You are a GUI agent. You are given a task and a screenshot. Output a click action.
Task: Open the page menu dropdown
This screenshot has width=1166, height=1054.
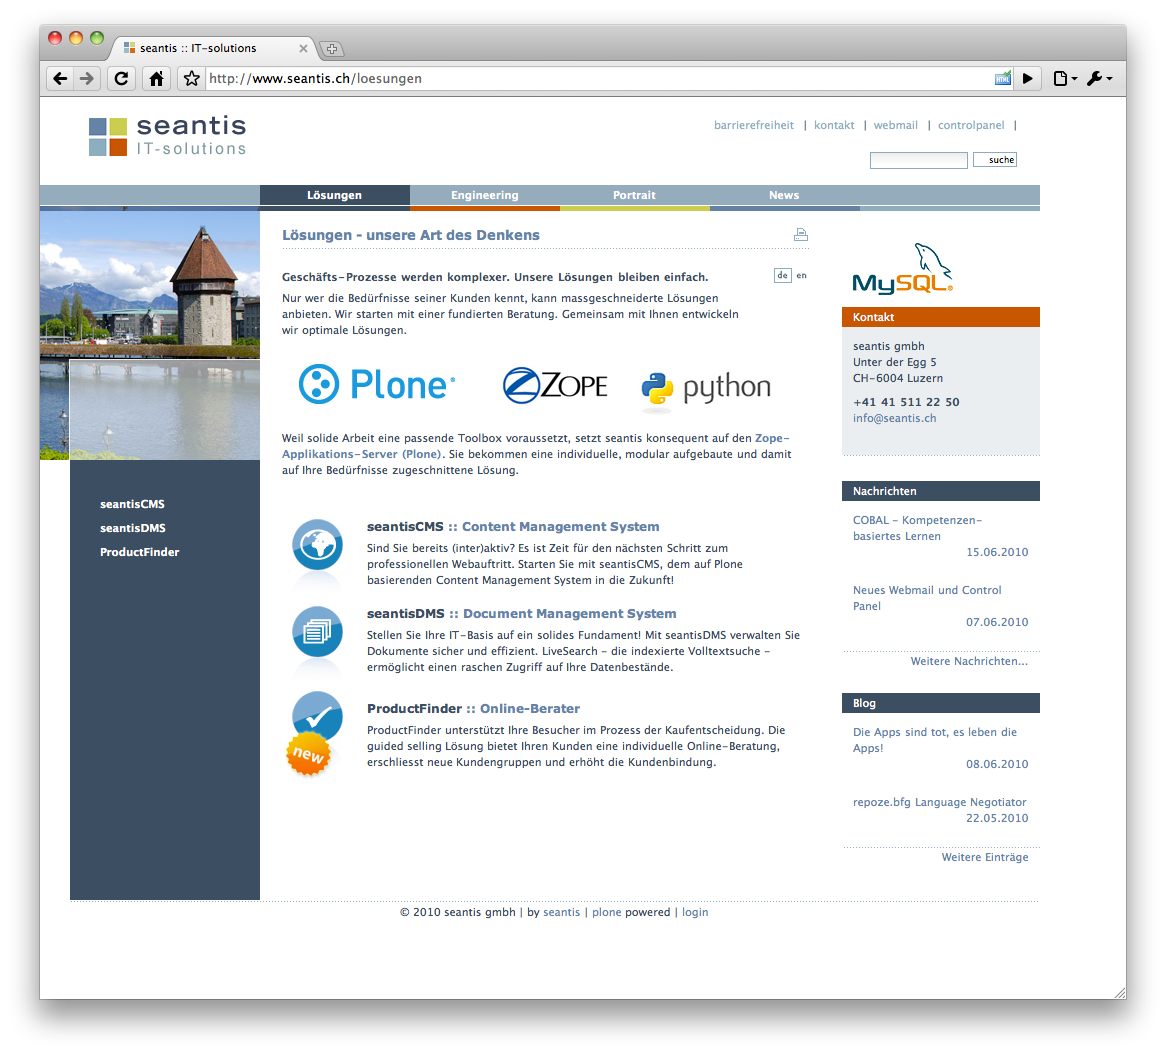coord(1066,79)
